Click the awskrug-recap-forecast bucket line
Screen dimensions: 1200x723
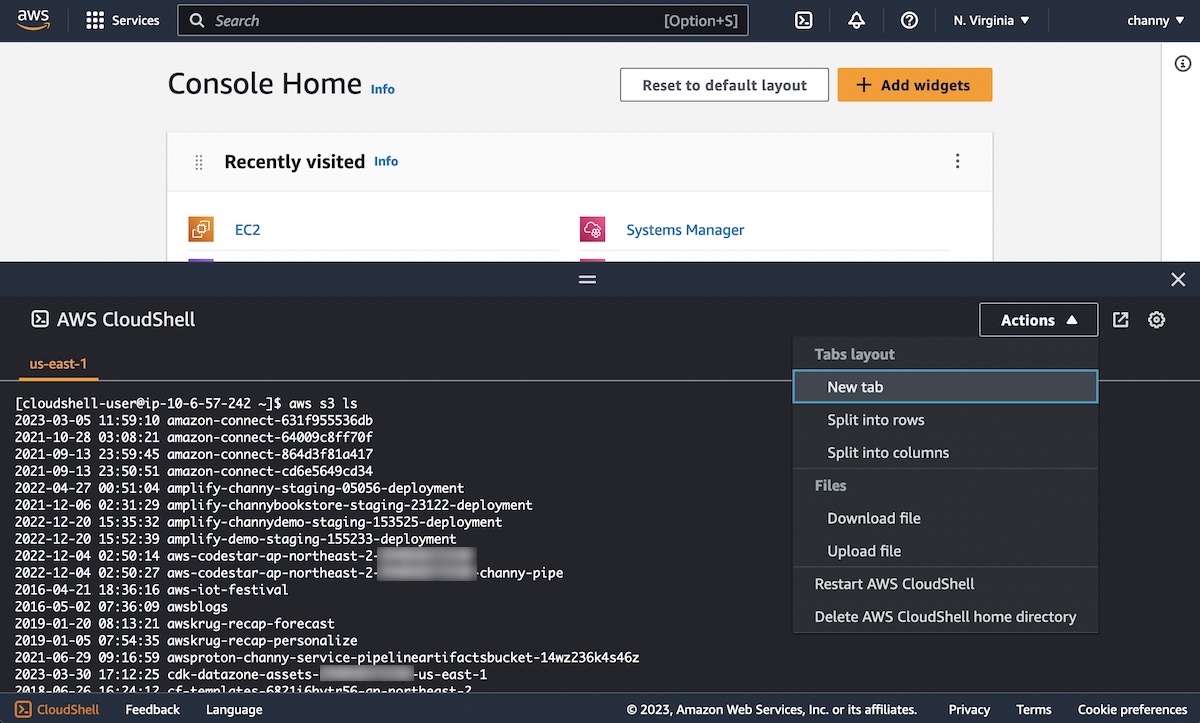point(174,624)
